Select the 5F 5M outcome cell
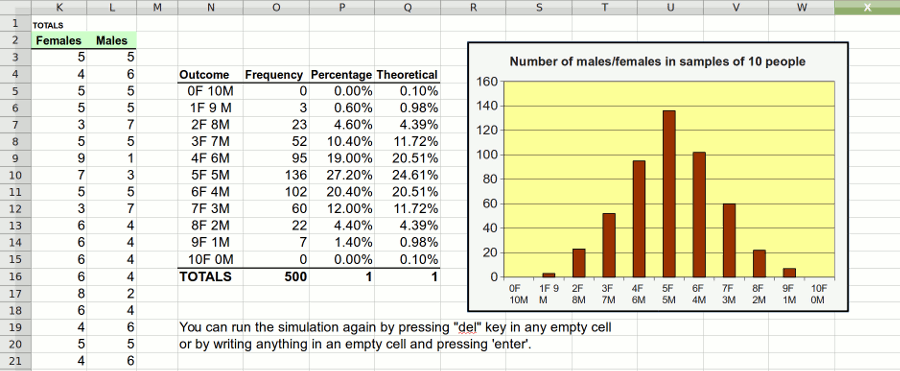Image resolution: width=900 pixels, height=371 pixels. point(210,174)
